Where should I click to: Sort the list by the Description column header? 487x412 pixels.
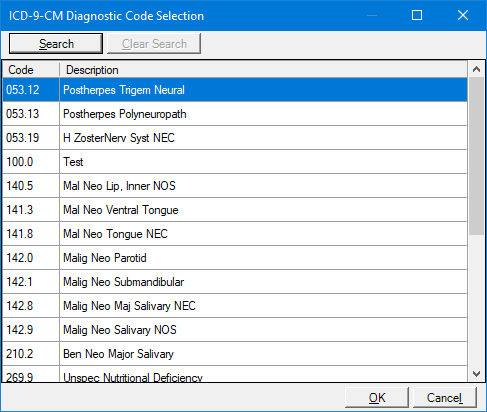pos(263,70)
